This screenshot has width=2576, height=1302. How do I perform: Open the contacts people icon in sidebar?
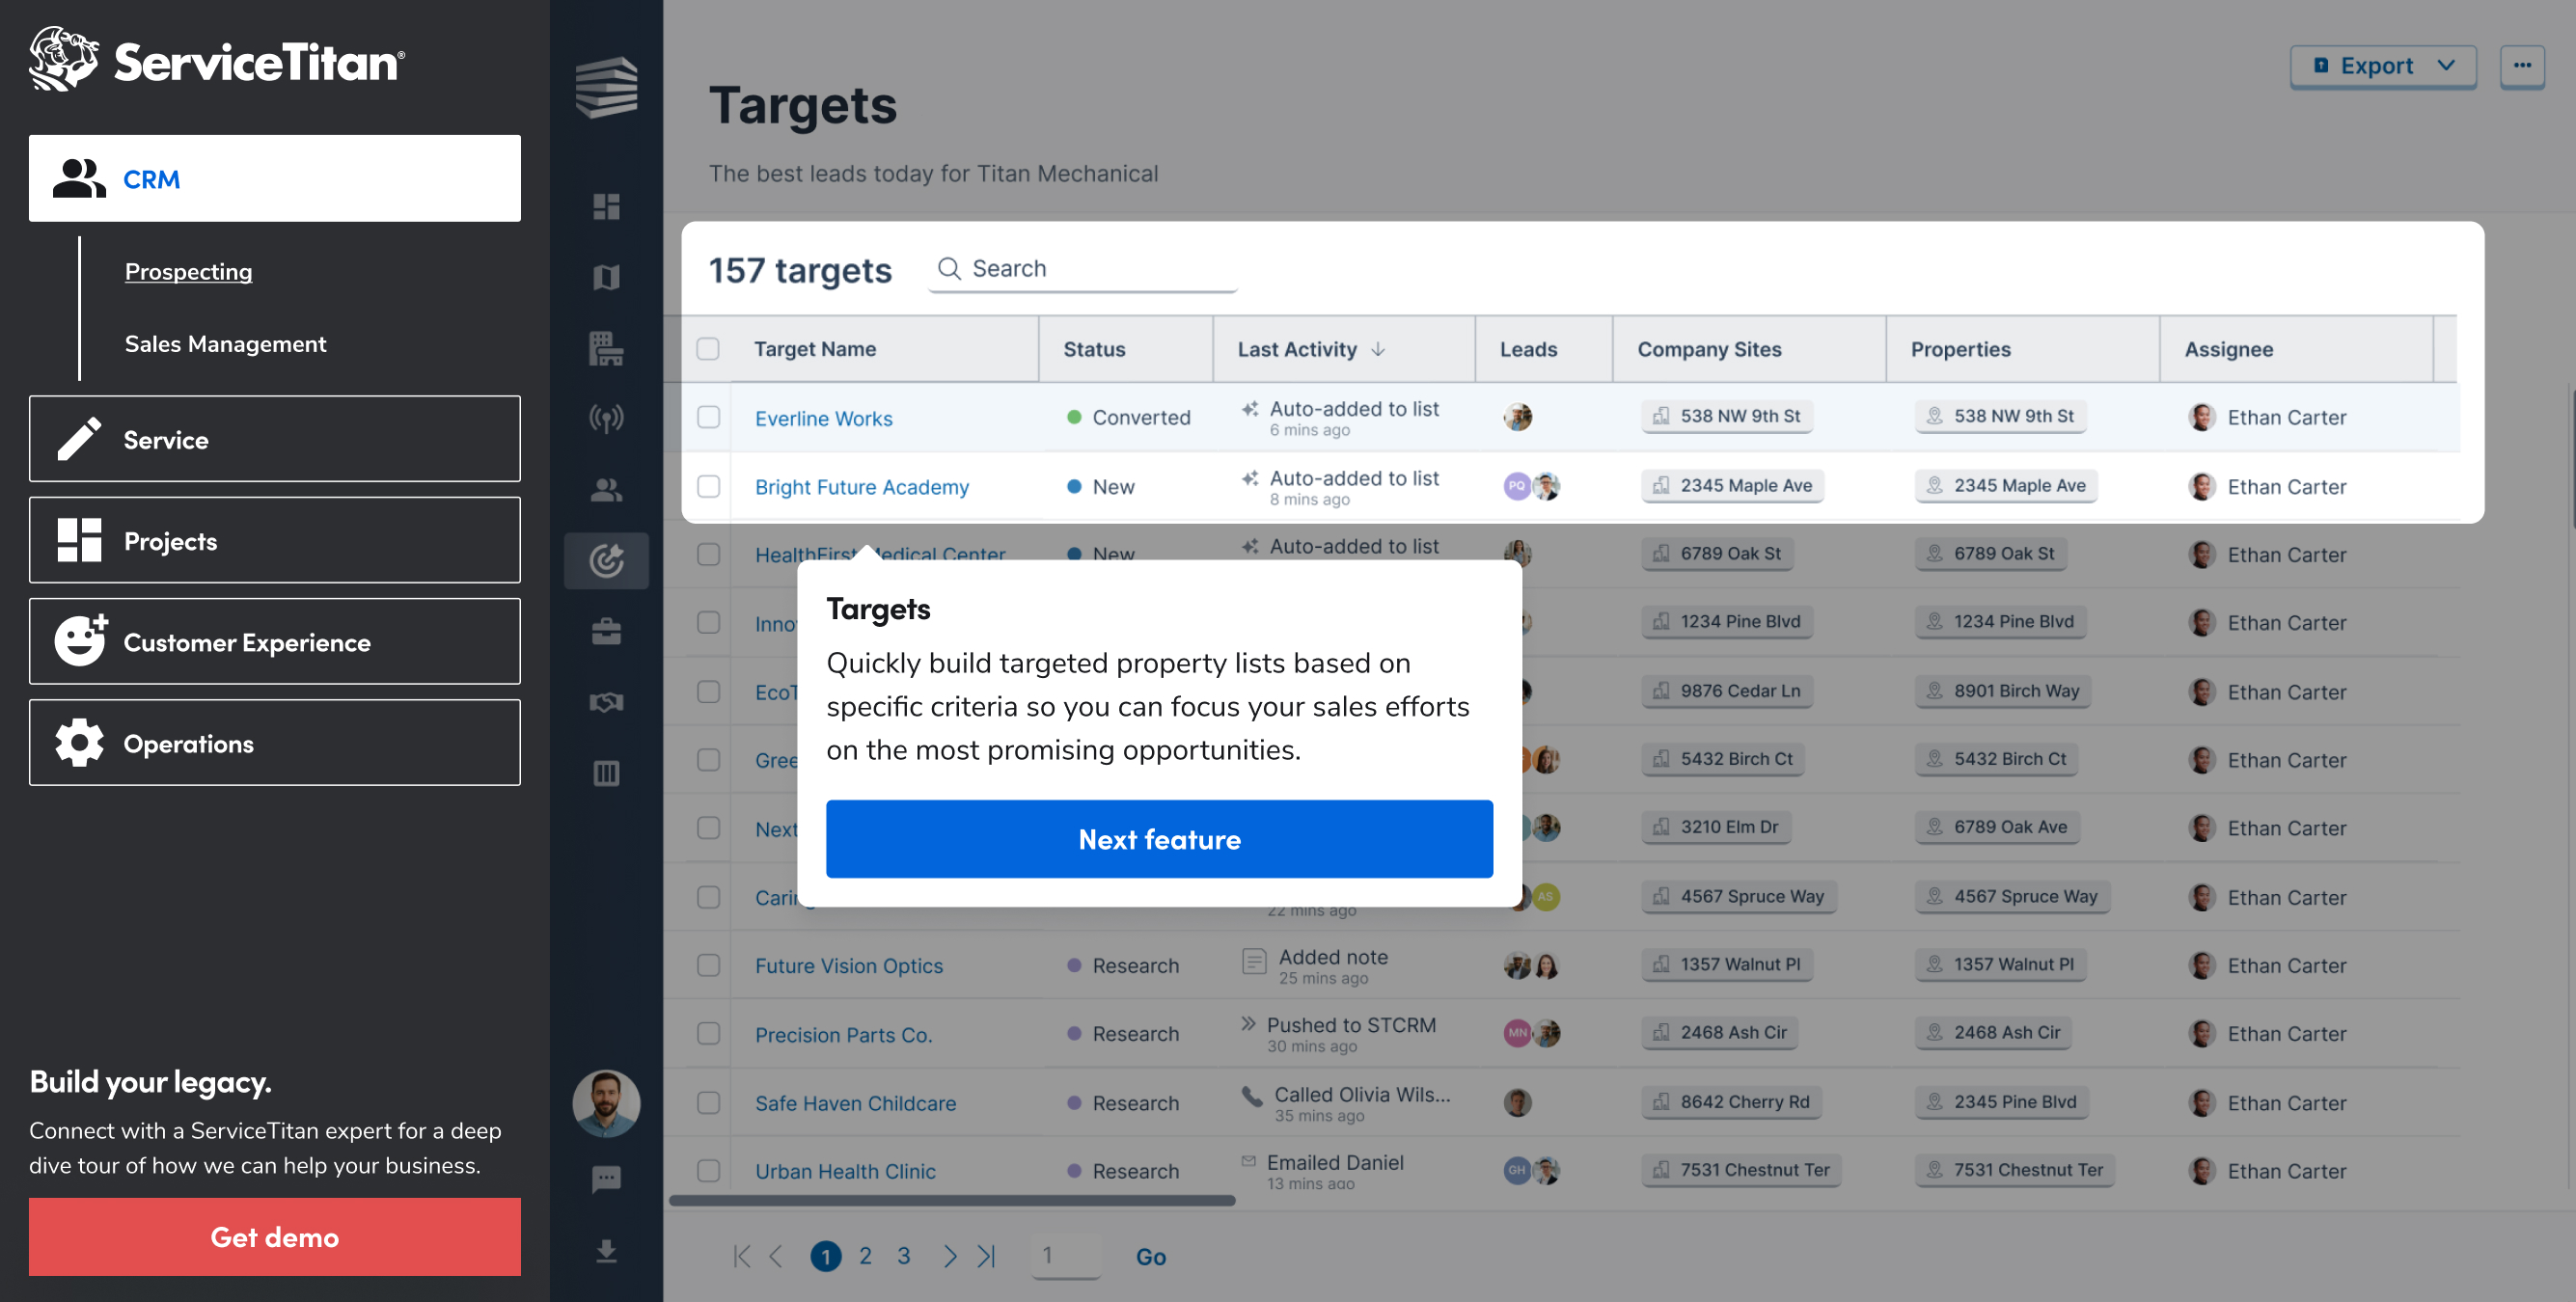pos(606,489)
